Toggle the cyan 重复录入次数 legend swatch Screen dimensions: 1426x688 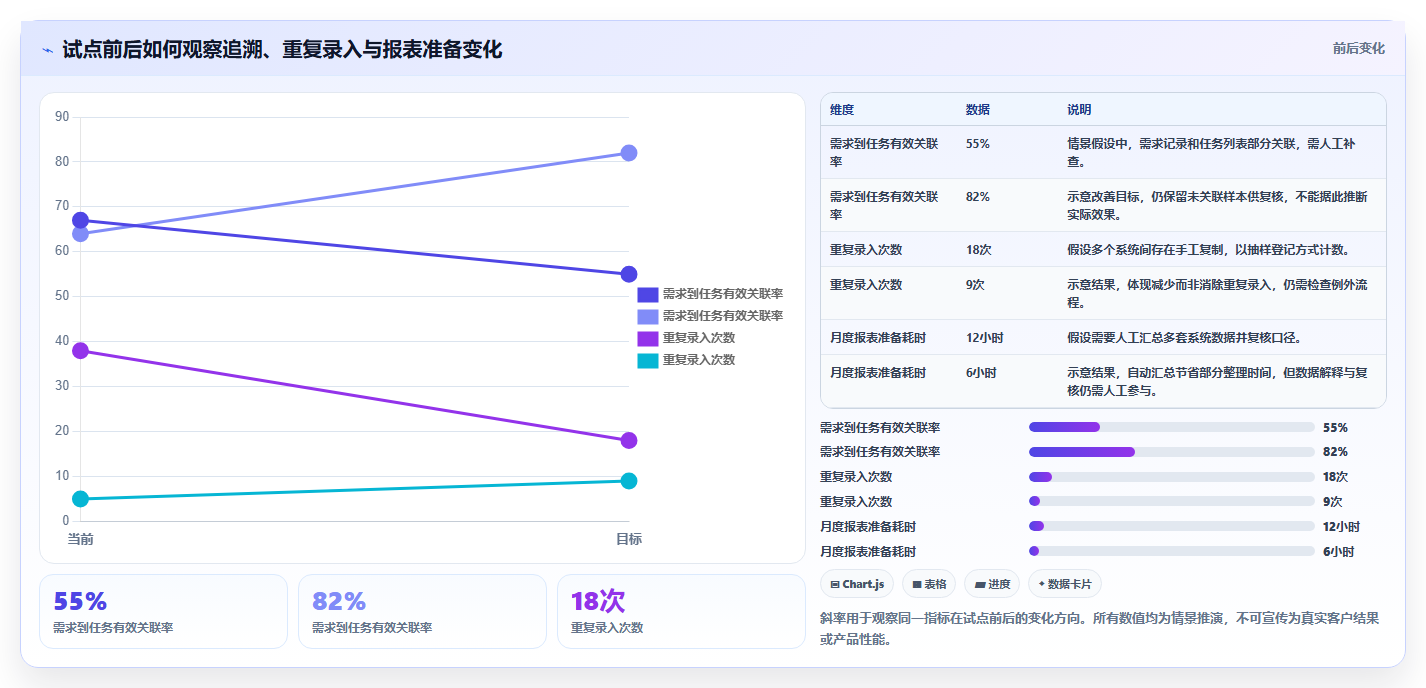click(648, 360)
